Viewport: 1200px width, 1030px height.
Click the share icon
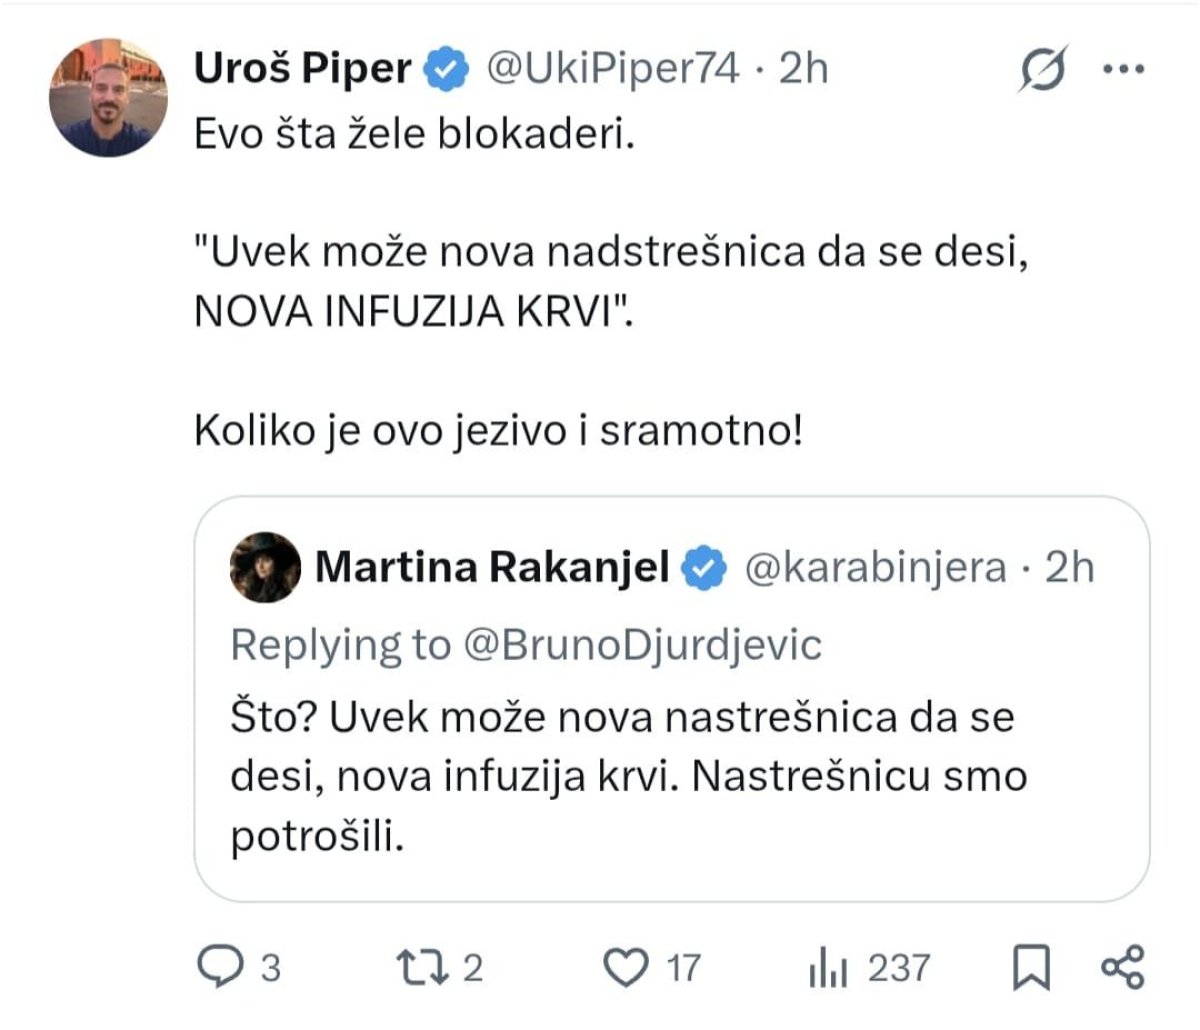(1122, 967)
